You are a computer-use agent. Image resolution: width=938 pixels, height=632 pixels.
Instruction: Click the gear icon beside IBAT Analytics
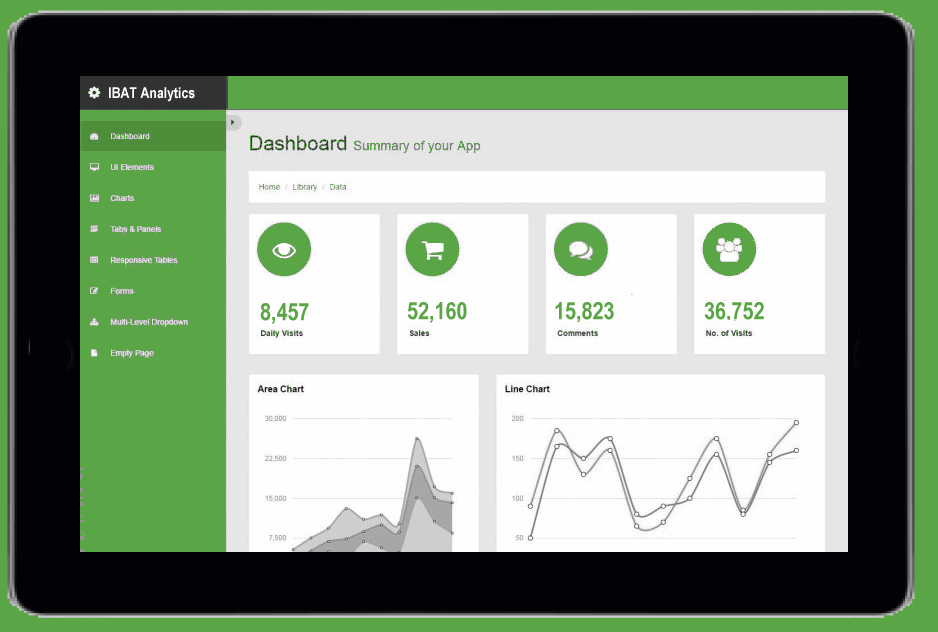click(x=94, y=93)
